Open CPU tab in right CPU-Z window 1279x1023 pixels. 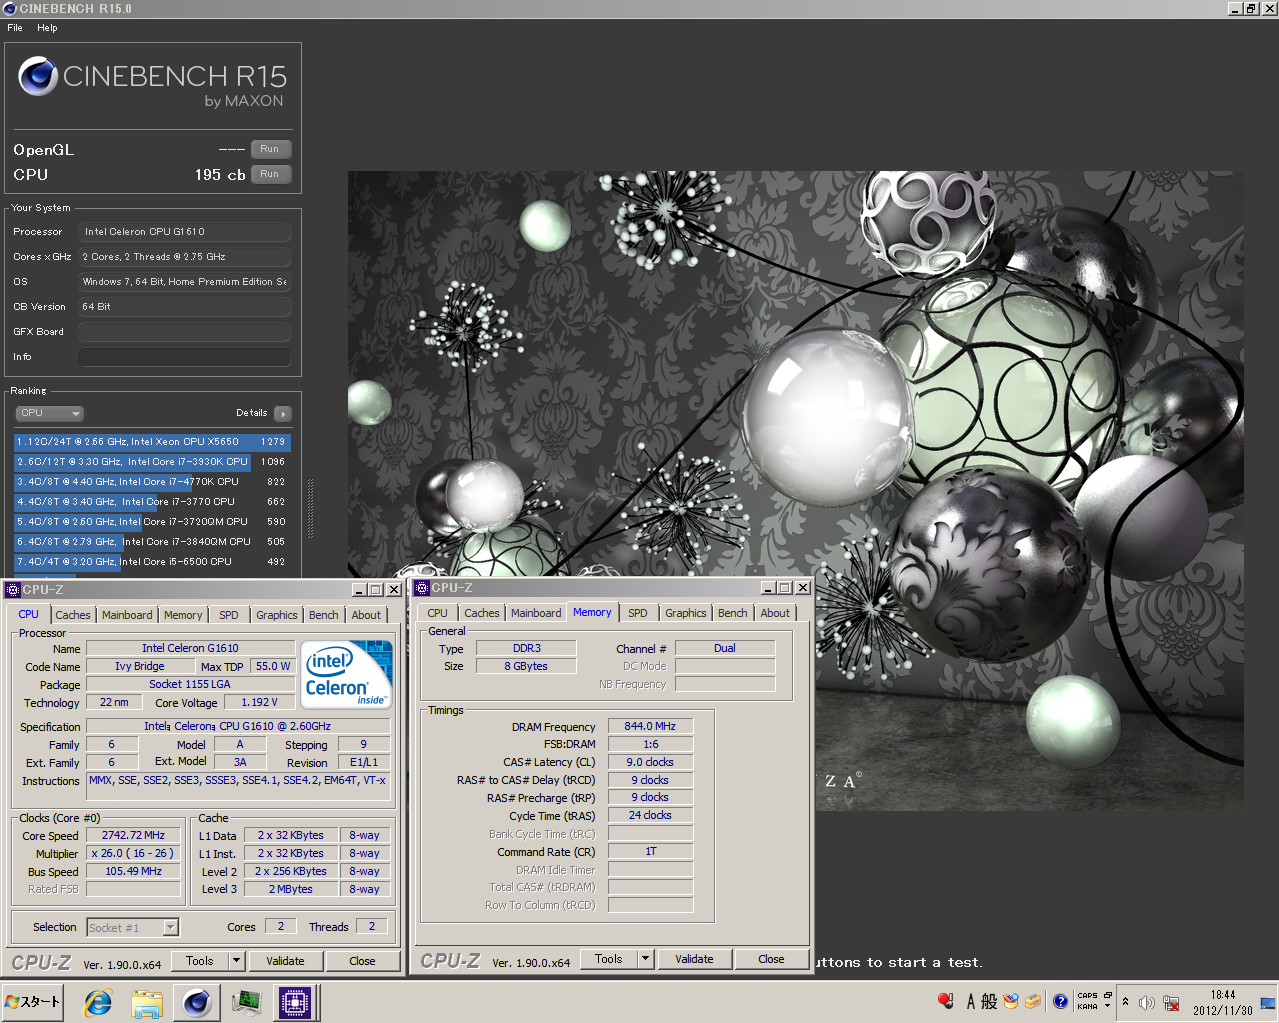tap(438, 613)
